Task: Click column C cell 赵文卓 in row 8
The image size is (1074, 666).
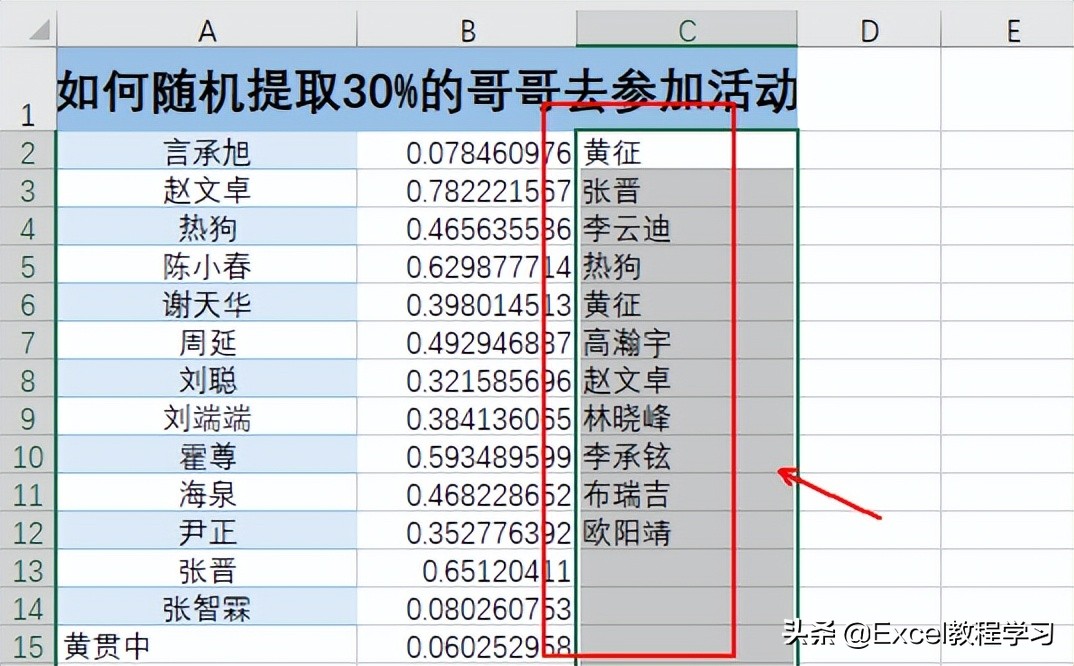Action: point(687,380)
